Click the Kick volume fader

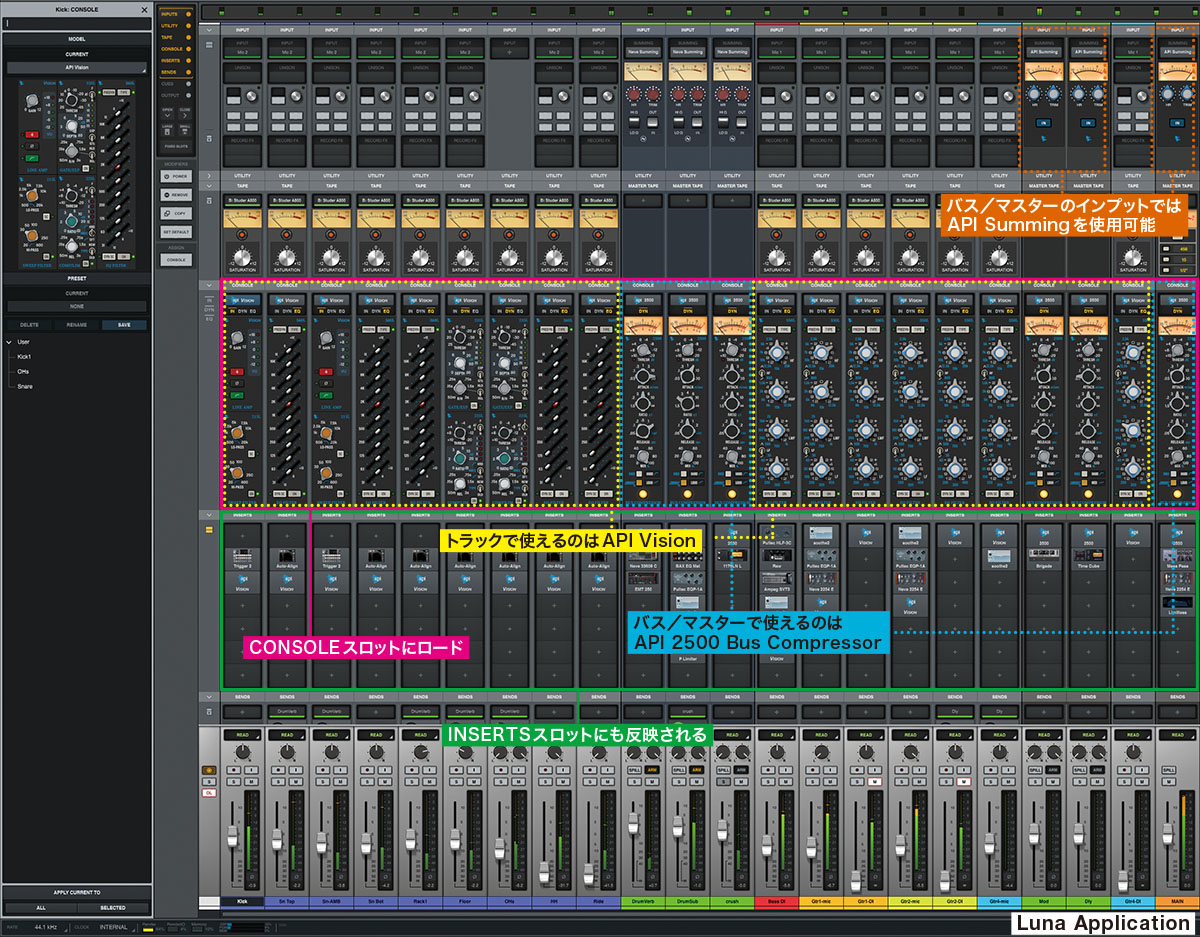pos(234,835)
